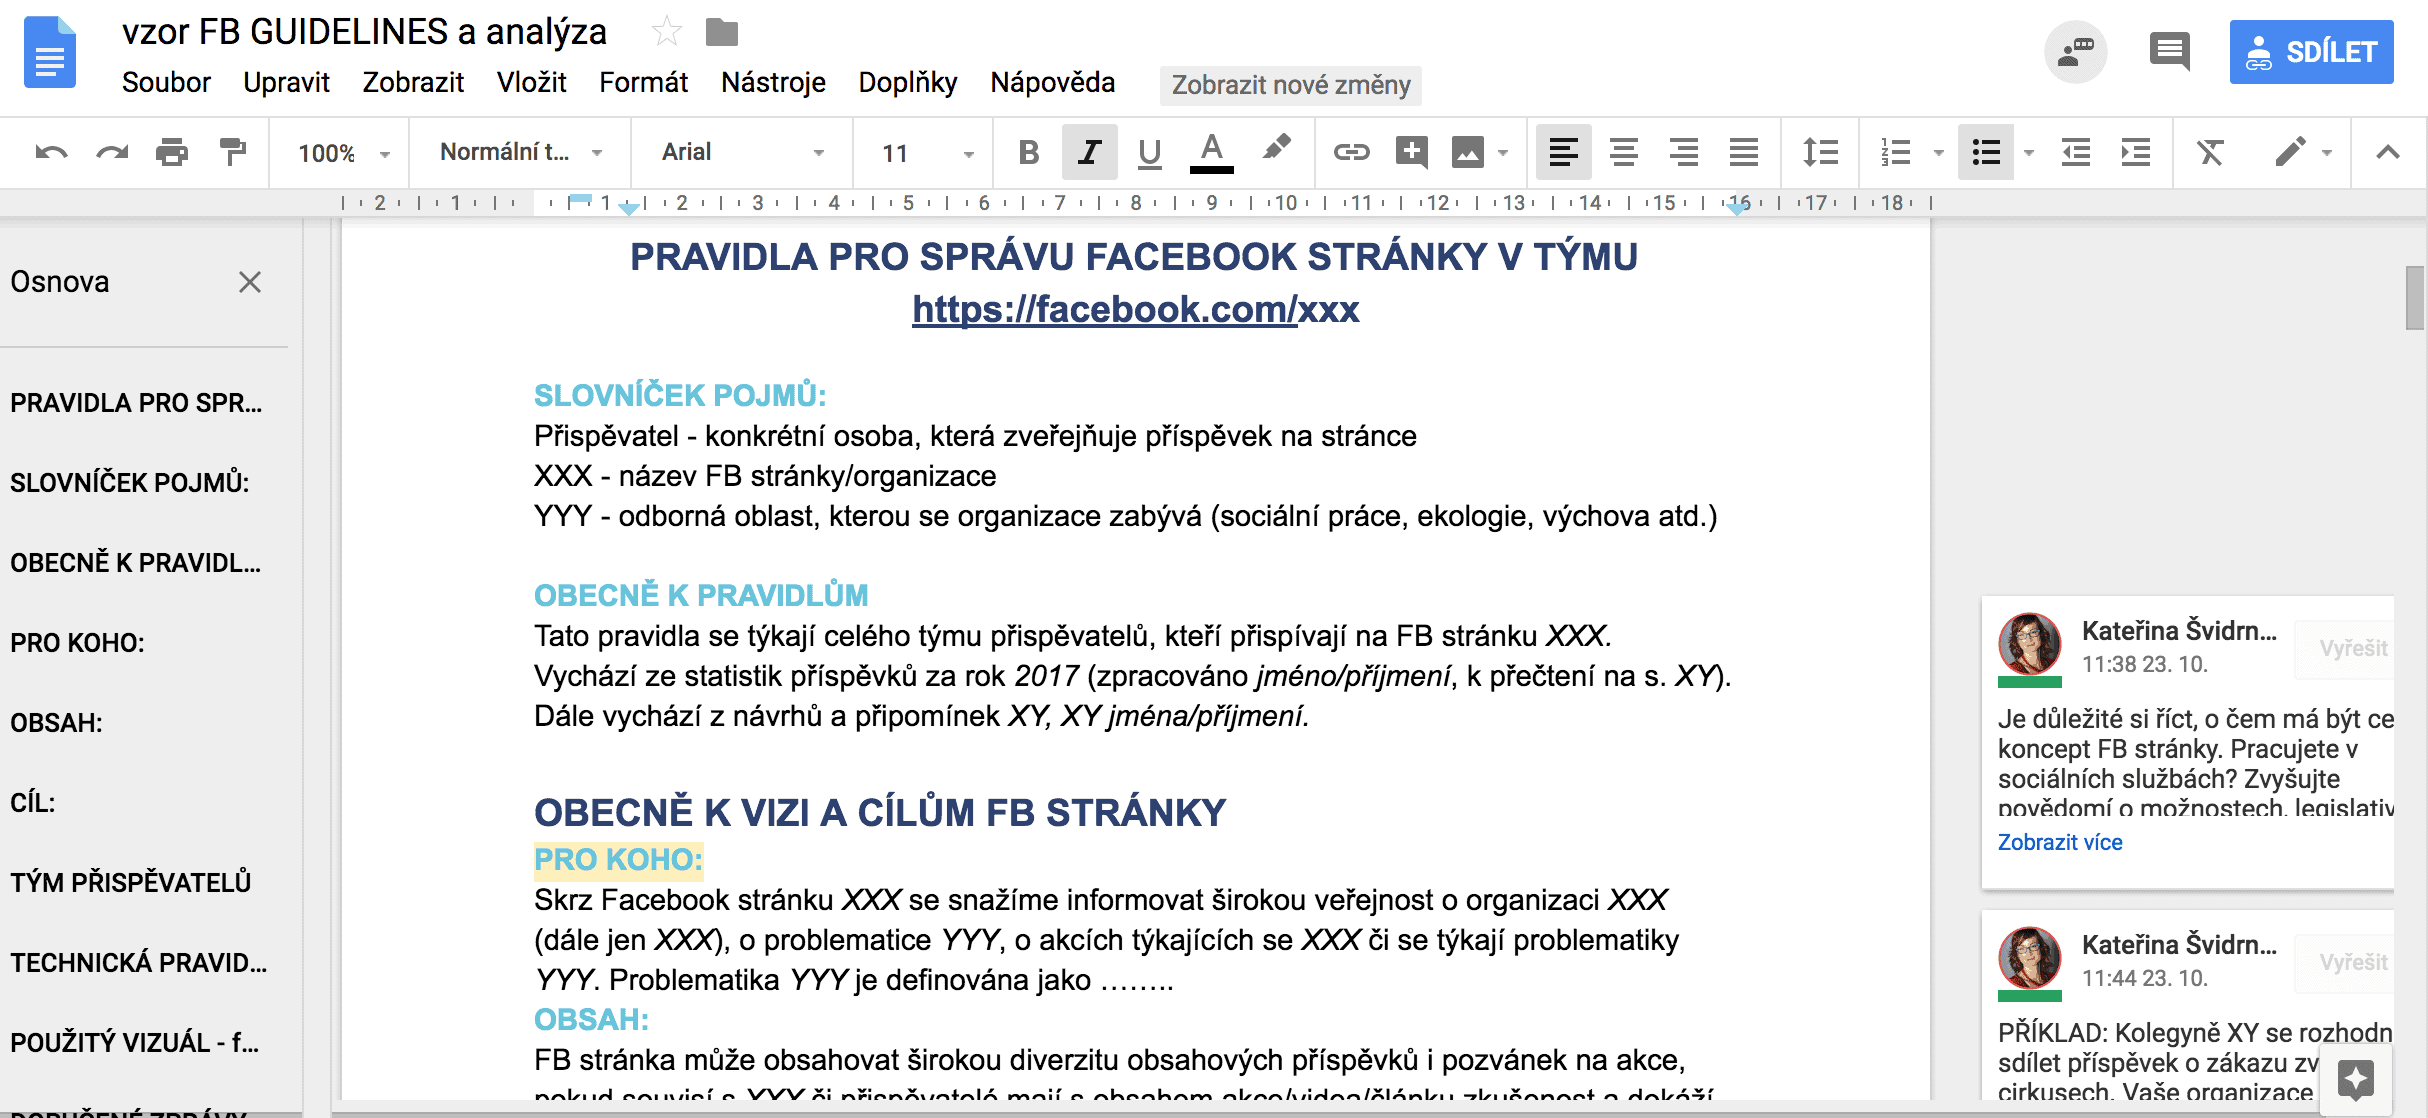Open the Formát menu
The image size is (2428, 1118).
click(x=643, y=82)
